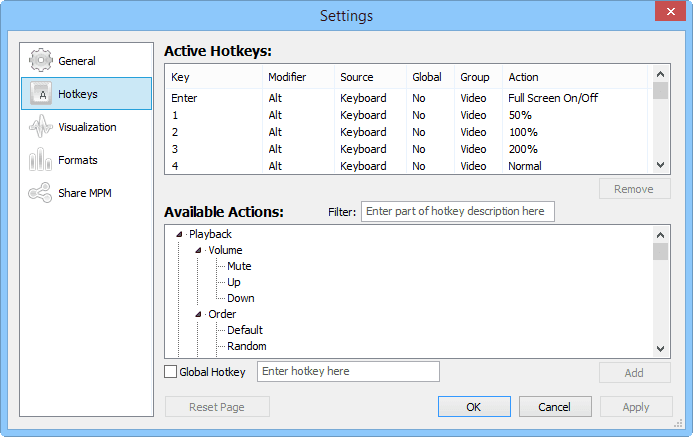Click the Visualization waveform icon
Screen dimensions: 693x437
click(41, 127)
